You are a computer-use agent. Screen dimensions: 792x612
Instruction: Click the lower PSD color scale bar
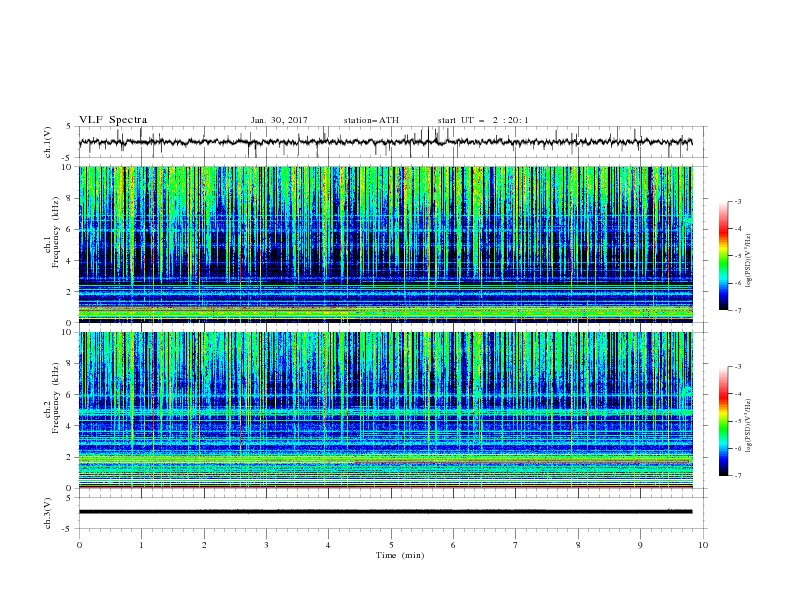(724, 421)
